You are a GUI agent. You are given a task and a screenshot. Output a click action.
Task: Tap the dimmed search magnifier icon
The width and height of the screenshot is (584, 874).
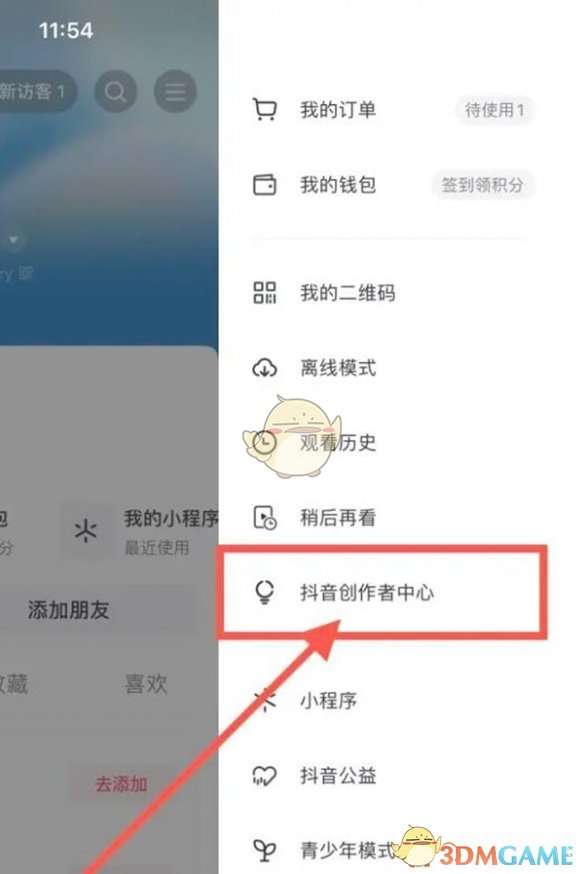115,91
